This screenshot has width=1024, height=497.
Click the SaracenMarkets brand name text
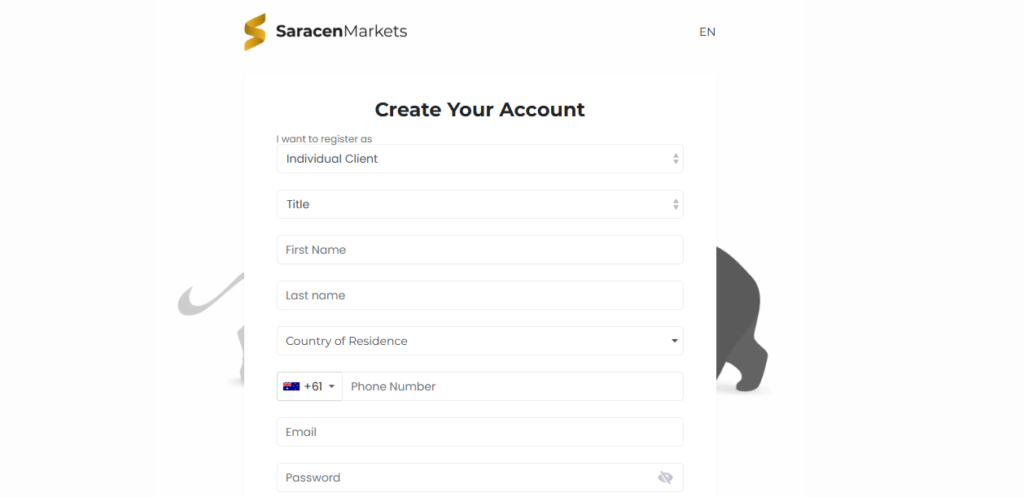(x=342, y=31)
